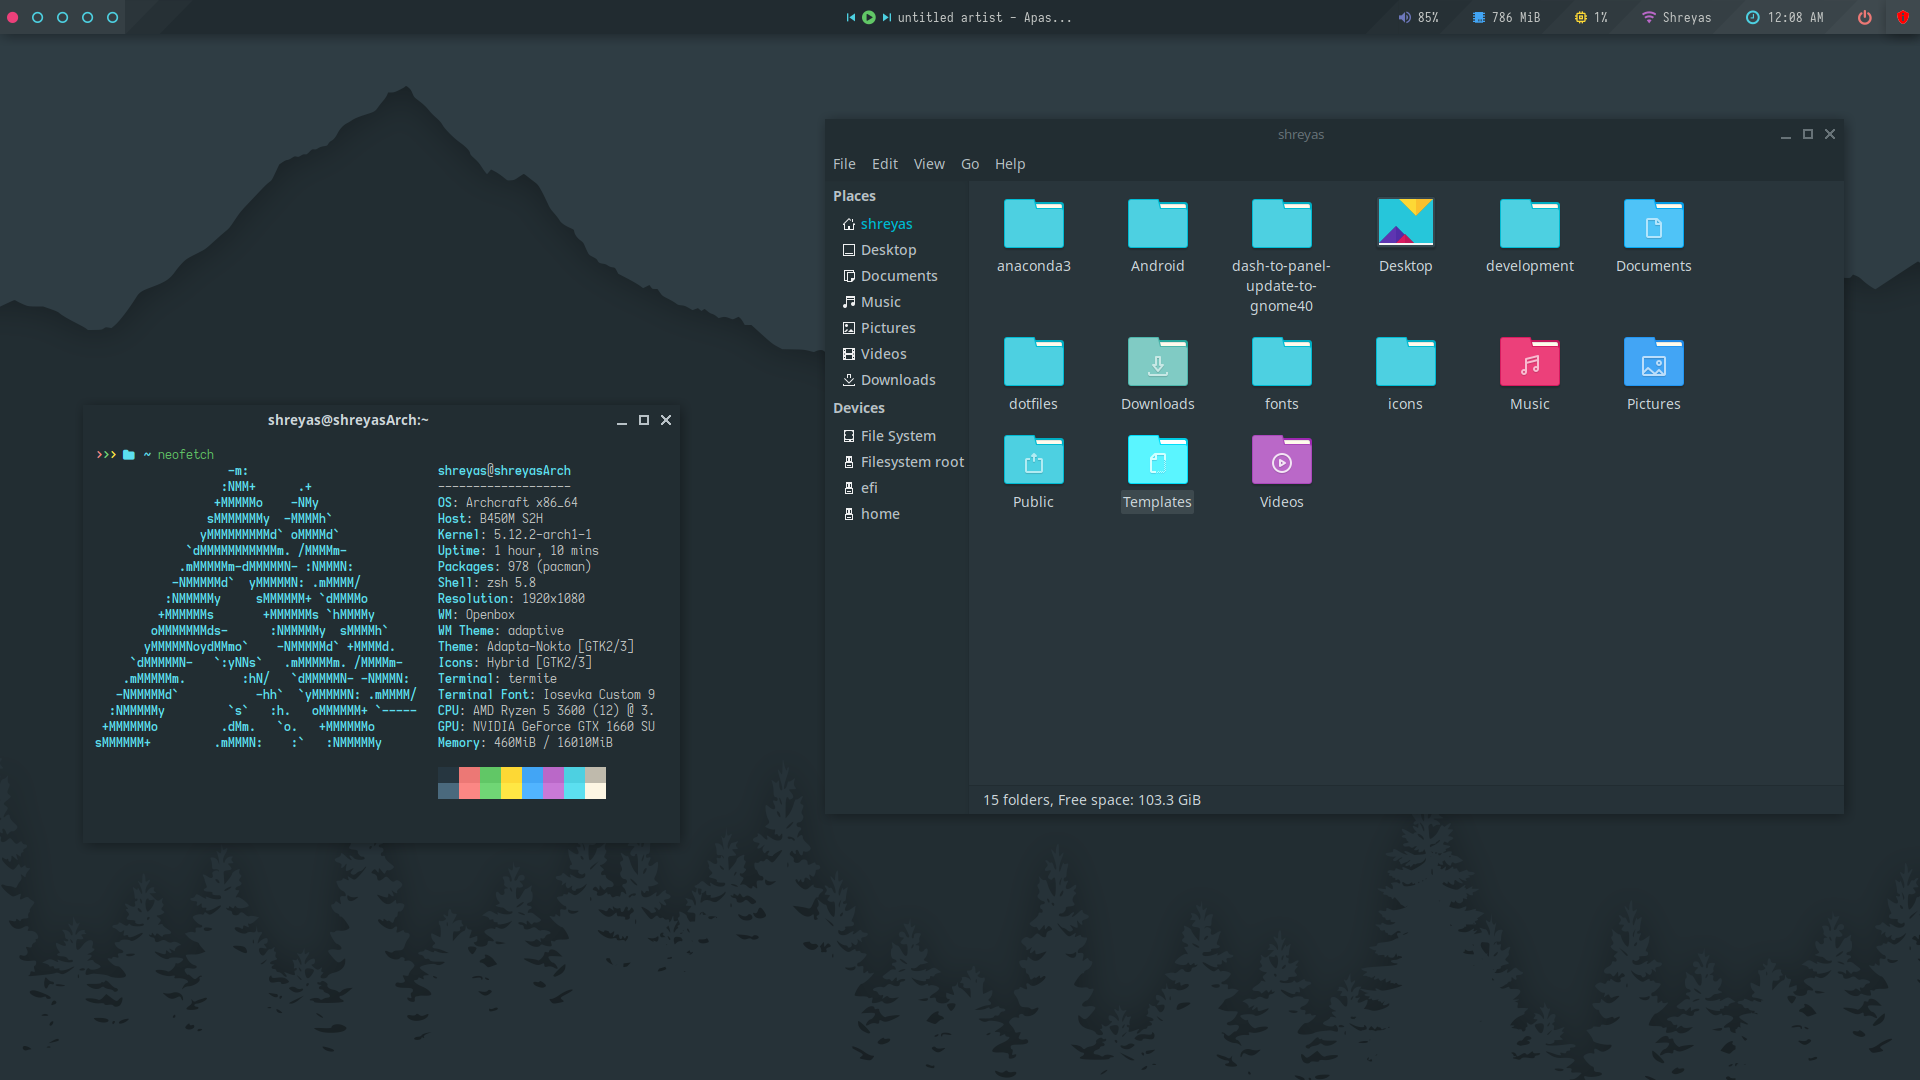Select the Templates folder icon
Viewport: 1920px width, 1080px height.
coord(1157,460)
